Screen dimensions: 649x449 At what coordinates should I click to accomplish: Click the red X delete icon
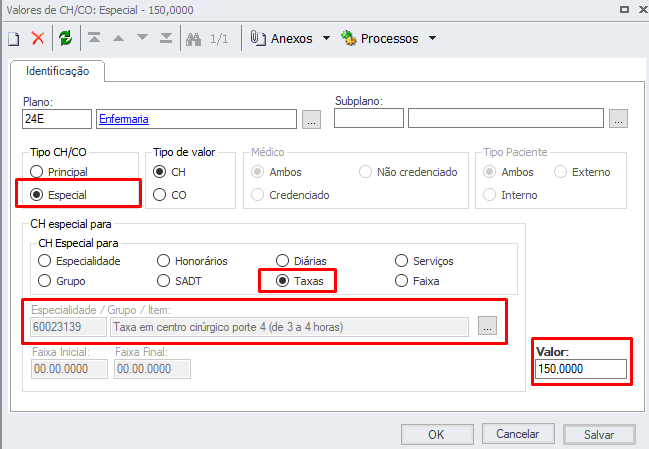(38, 38)
